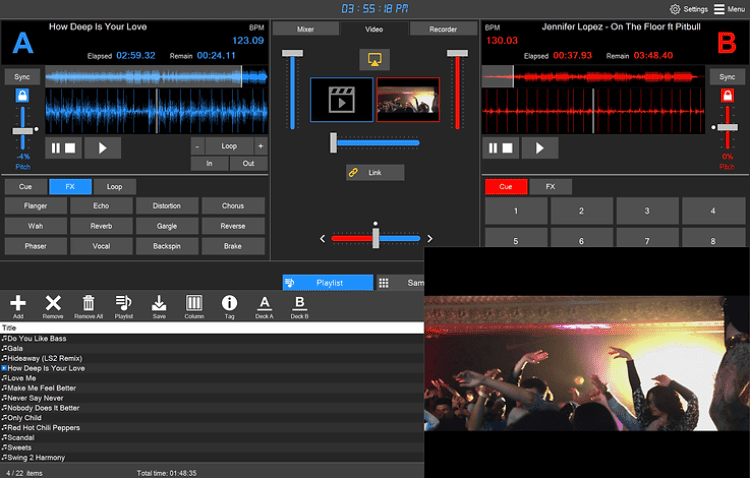Open the Column layout icon
The image size is (750, 478).
pyautogui.click(x=194, y=303)
